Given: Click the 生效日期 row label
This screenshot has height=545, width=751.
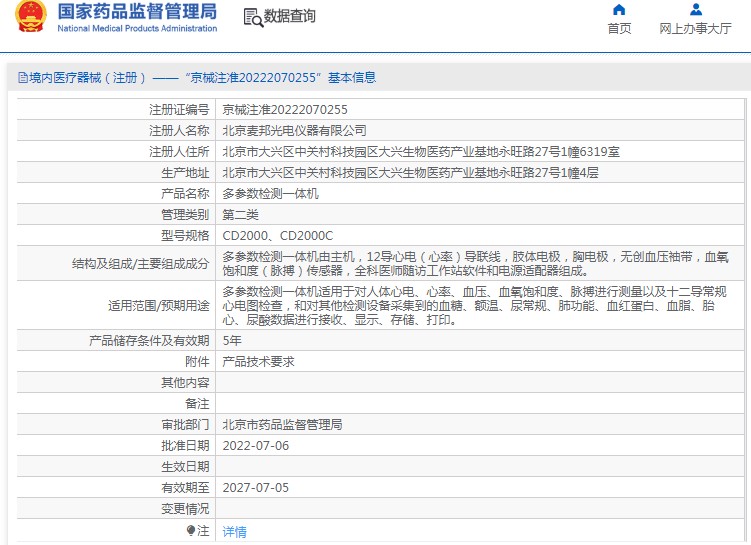Looking at the screenshot, I should tap(185, 467).
